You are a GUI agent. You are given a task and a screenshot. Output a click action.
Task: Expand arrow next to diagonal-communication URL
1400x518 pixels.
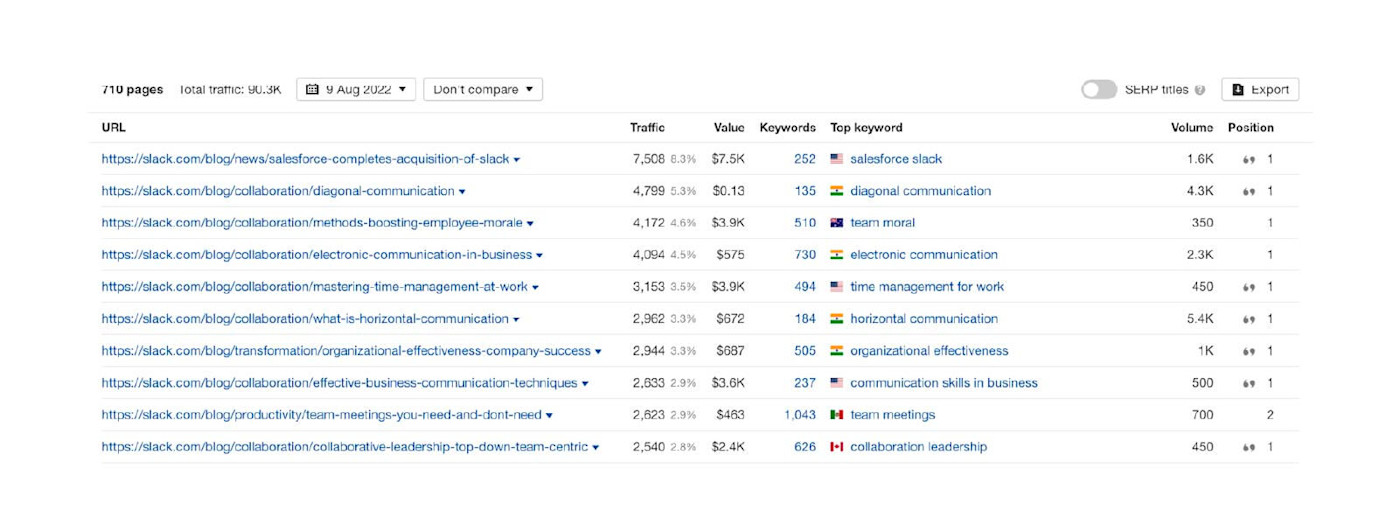click(462, 192)
